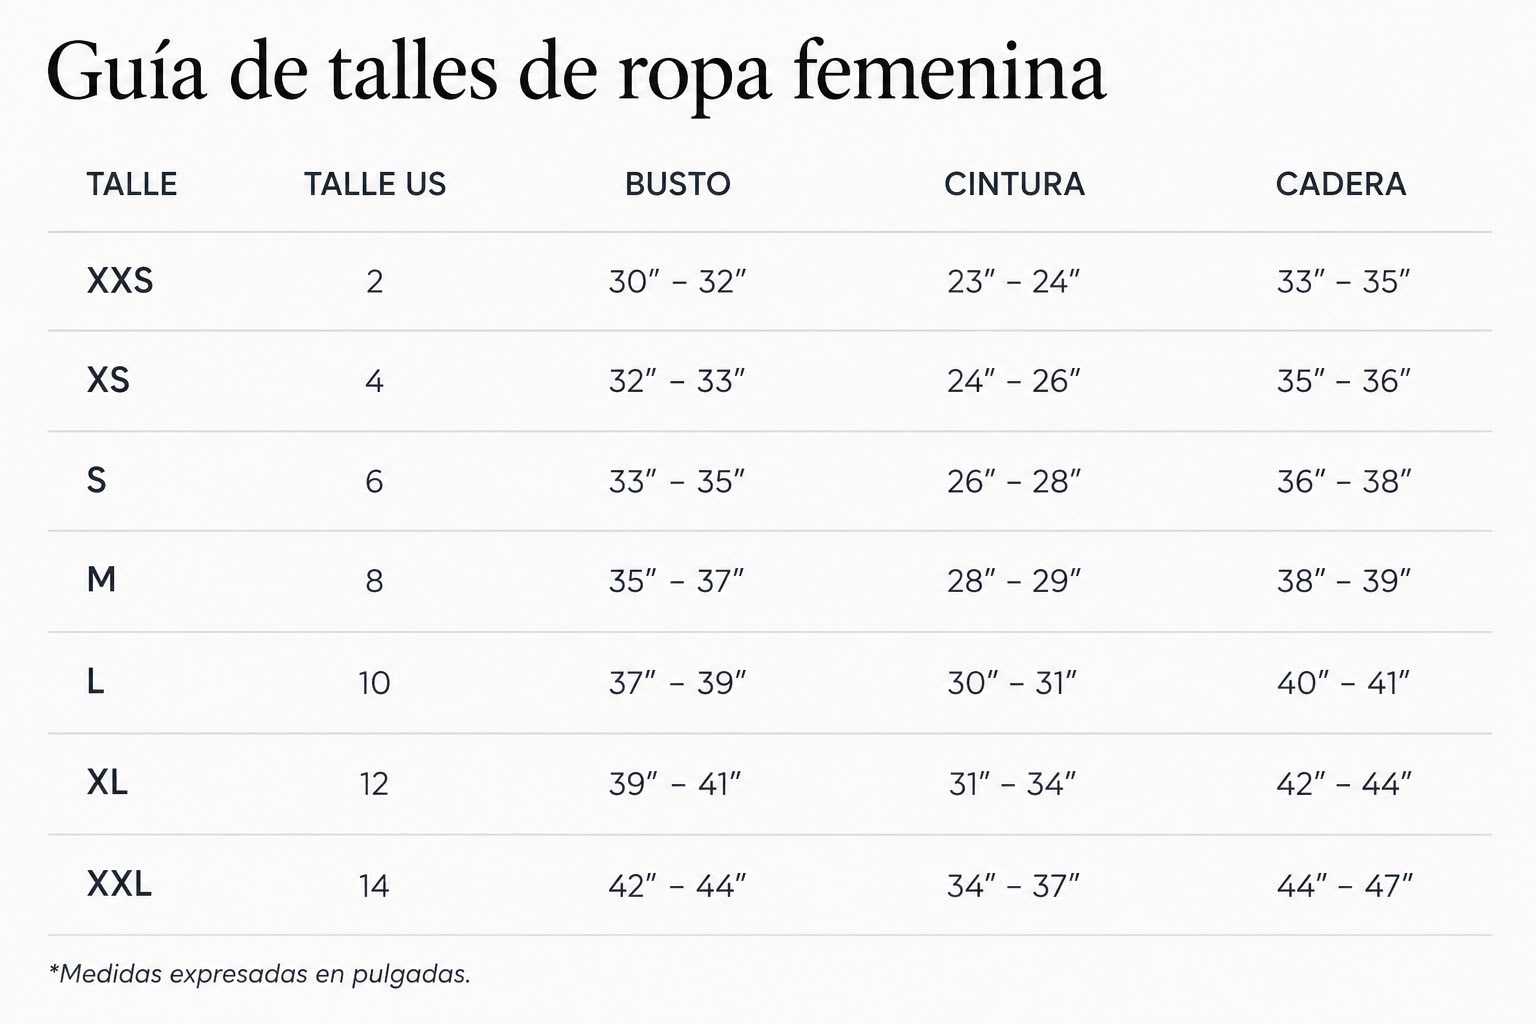The width and height of the screenshot is (1536, 1024).
Task: Select the CINTURA column header
Action: pyautogui.click(x=1014, y=184)
